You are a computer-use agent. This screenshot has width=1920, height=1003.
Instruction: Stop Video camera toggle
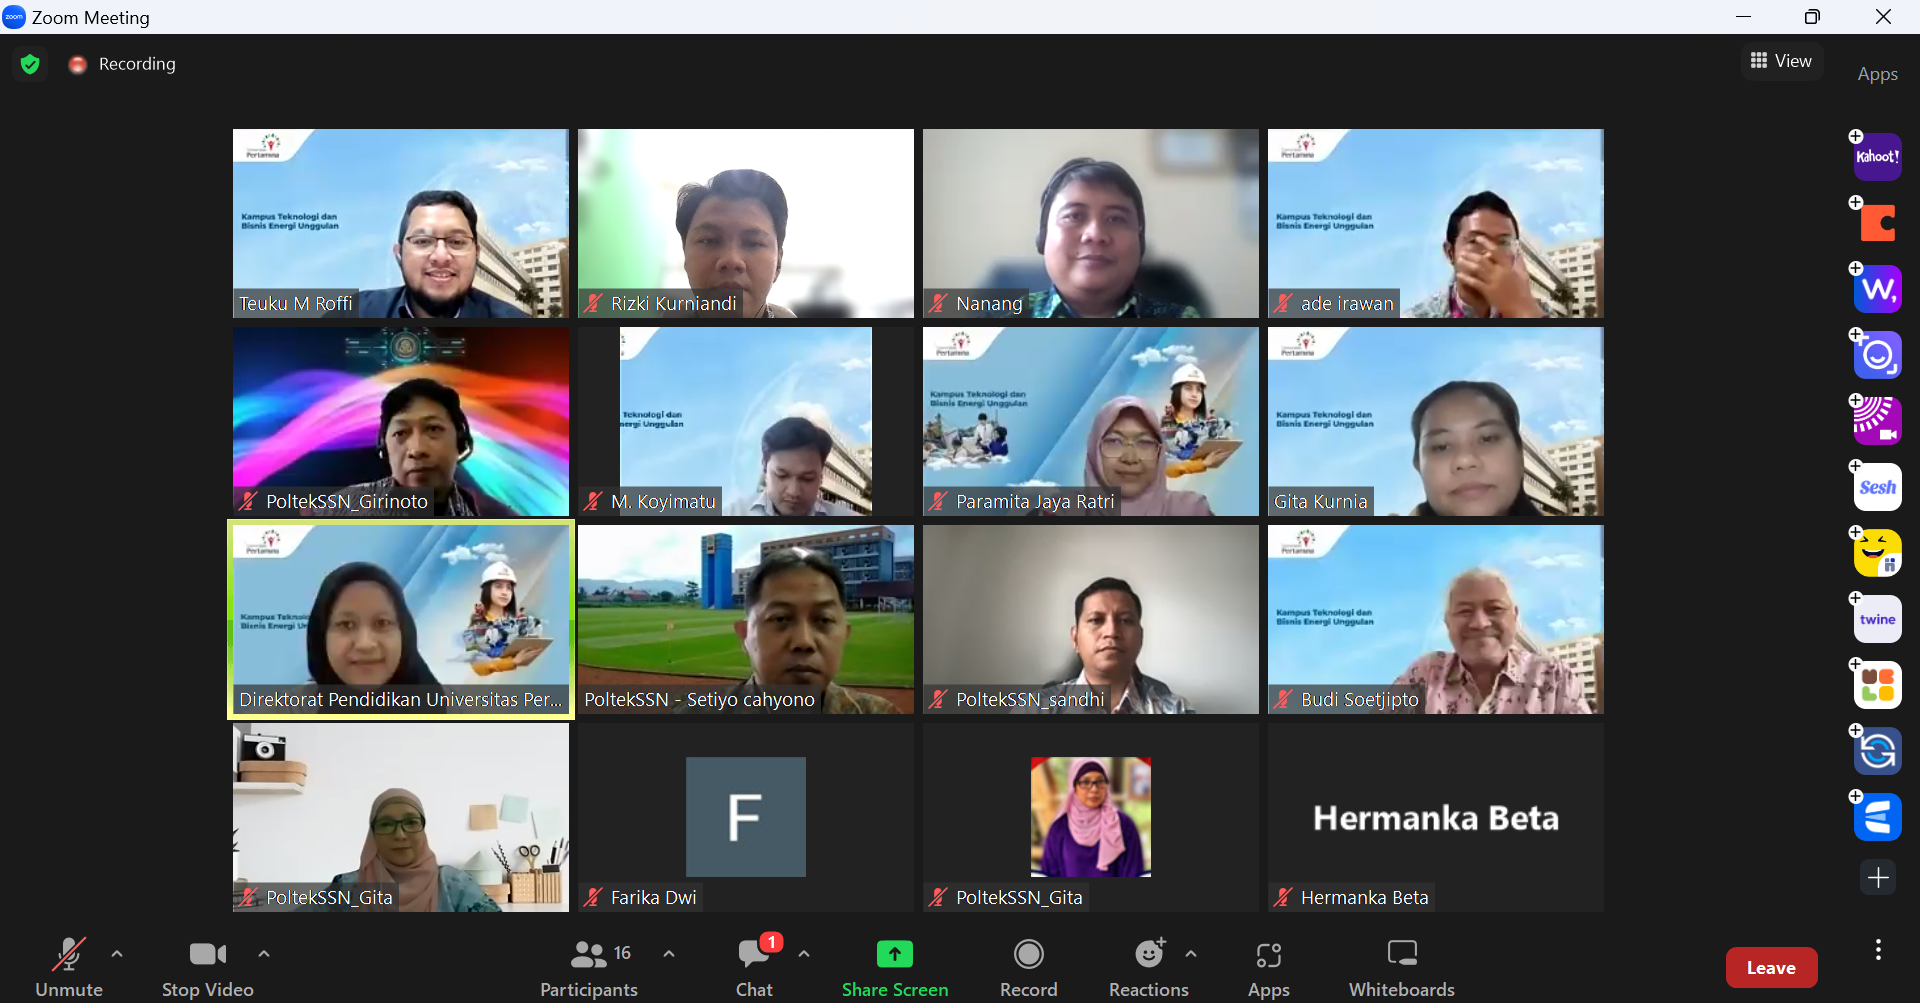207,967
